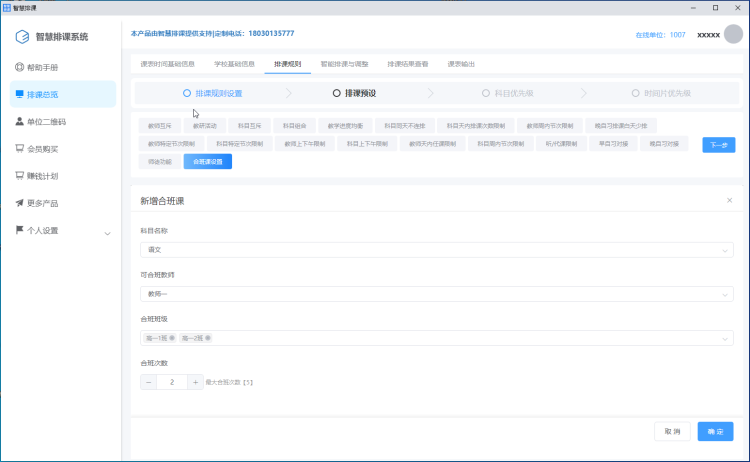
Task: Open the 合班班级 multi-select dropdown
Action: (436, 338)
